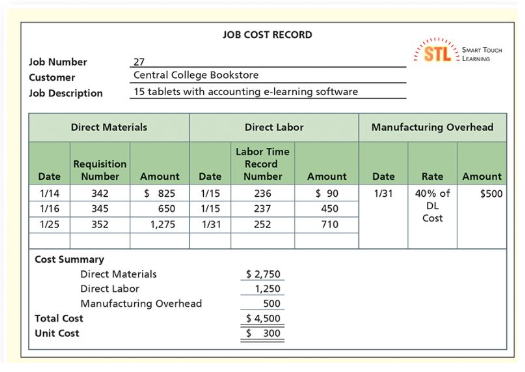Click the Total Cost label

pyautogui.click(x=59, y=318)
